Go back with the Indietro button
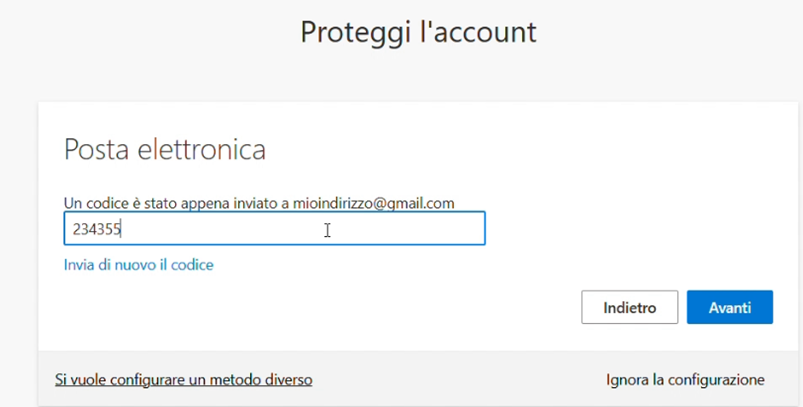This screenshot has height=407, width=803. [629, 307]
